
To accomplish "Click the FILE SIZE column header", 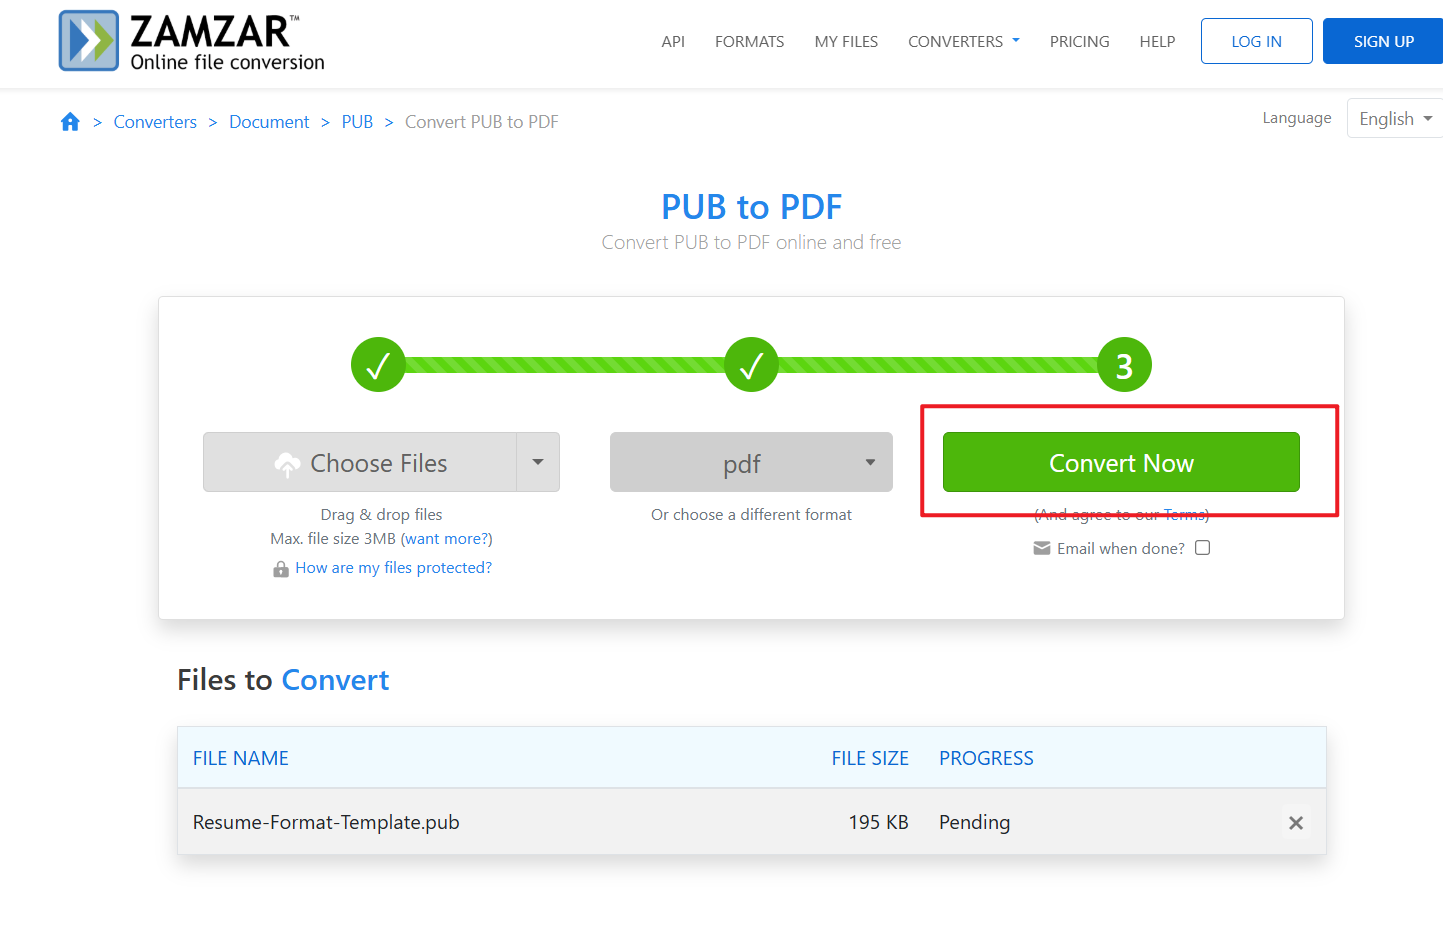I will 870,758.
